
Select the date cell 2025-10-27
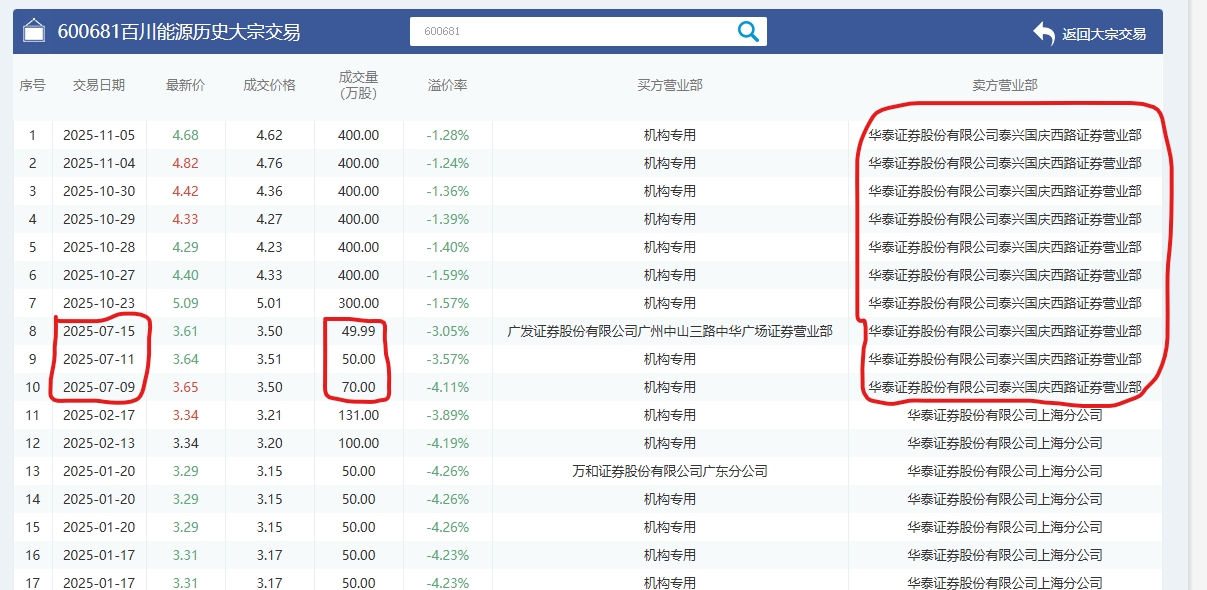point(98,275)
